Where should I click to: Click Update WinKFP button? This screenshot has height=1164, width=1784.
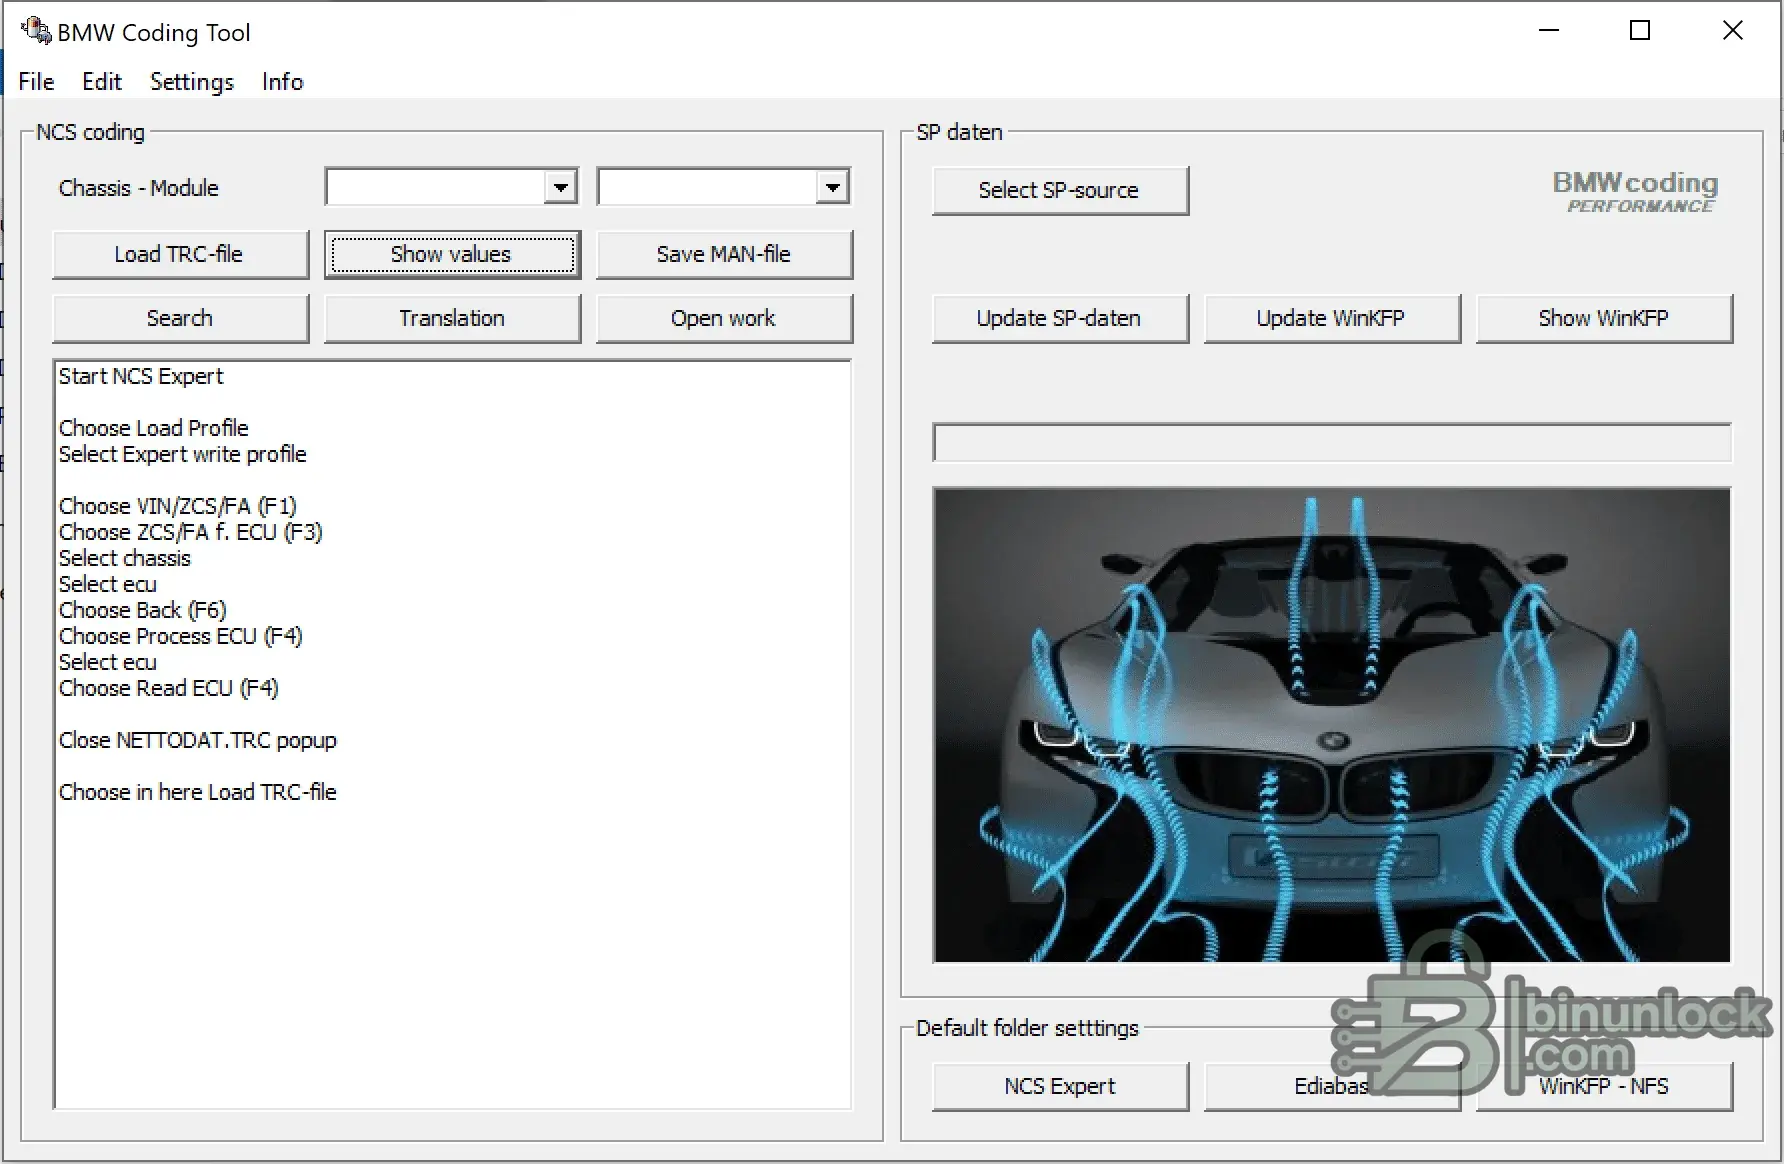1332,319
